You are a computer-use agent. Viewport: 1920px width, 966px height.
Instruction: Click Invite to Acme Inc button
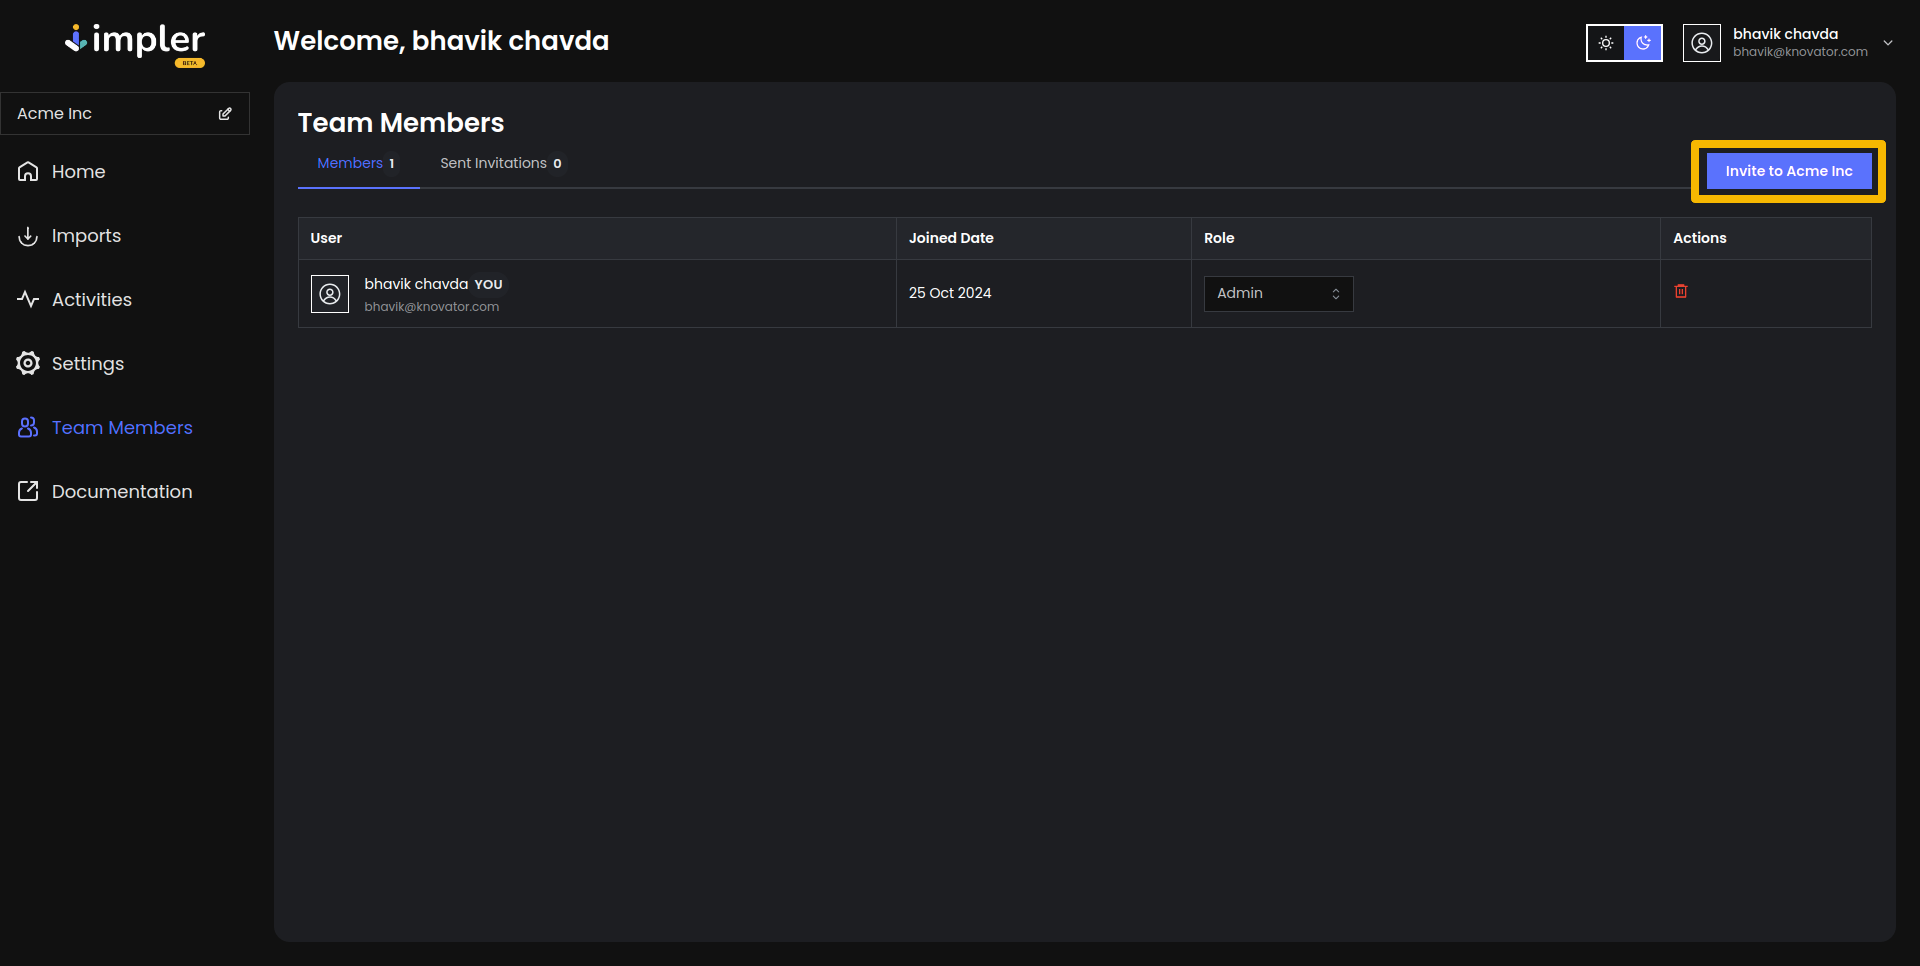pyautogui.click(x=1788, y=172)
